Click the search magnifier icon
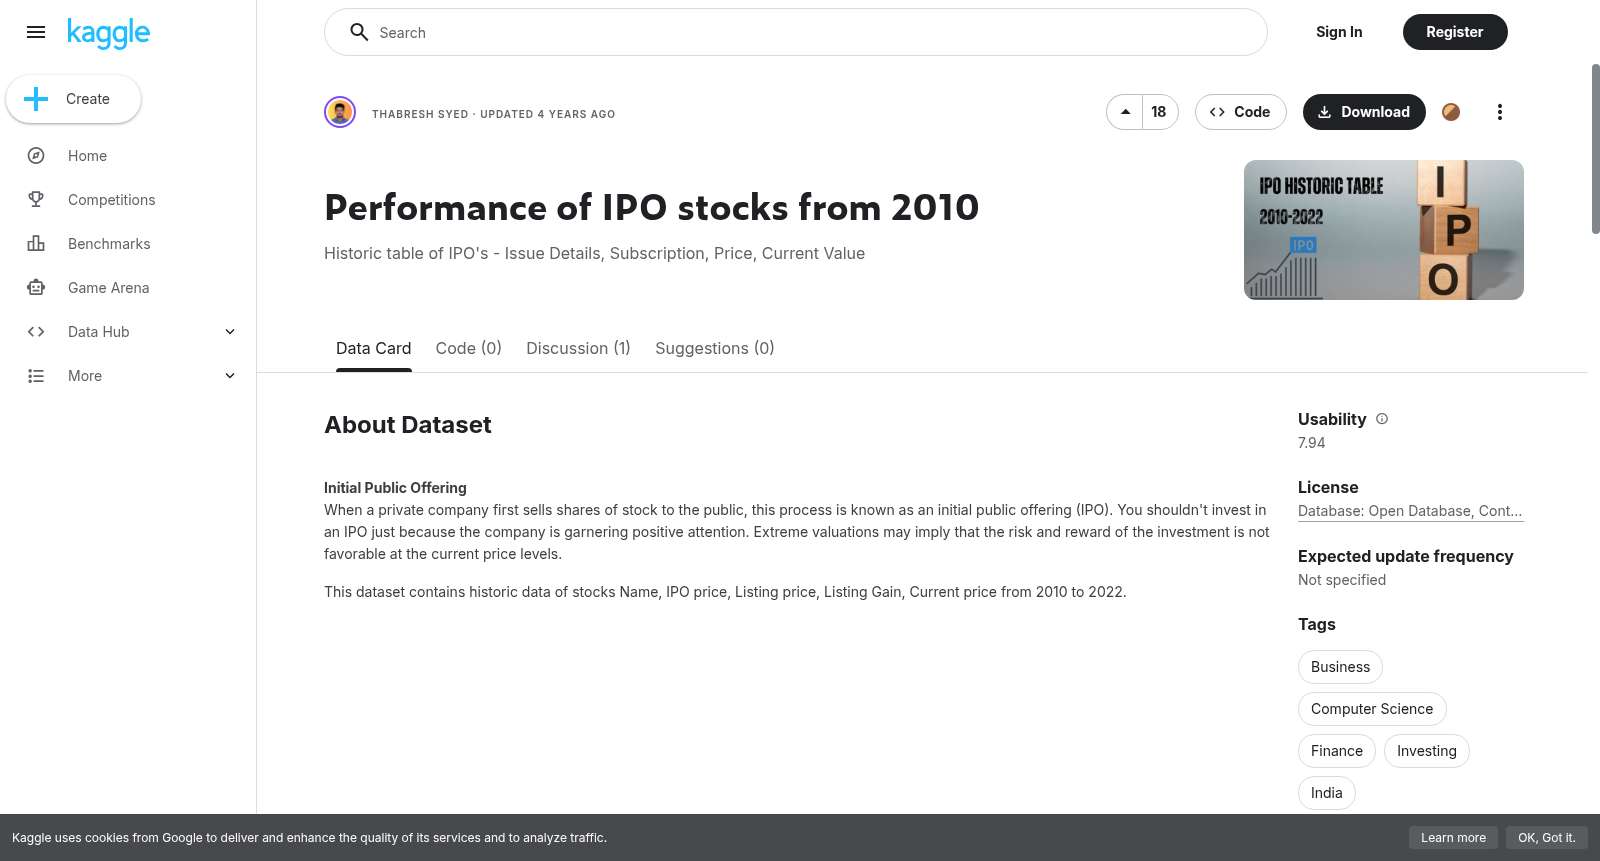Image resolution: width=1600 pixels, height=861 pixels. tap(359, 32)
